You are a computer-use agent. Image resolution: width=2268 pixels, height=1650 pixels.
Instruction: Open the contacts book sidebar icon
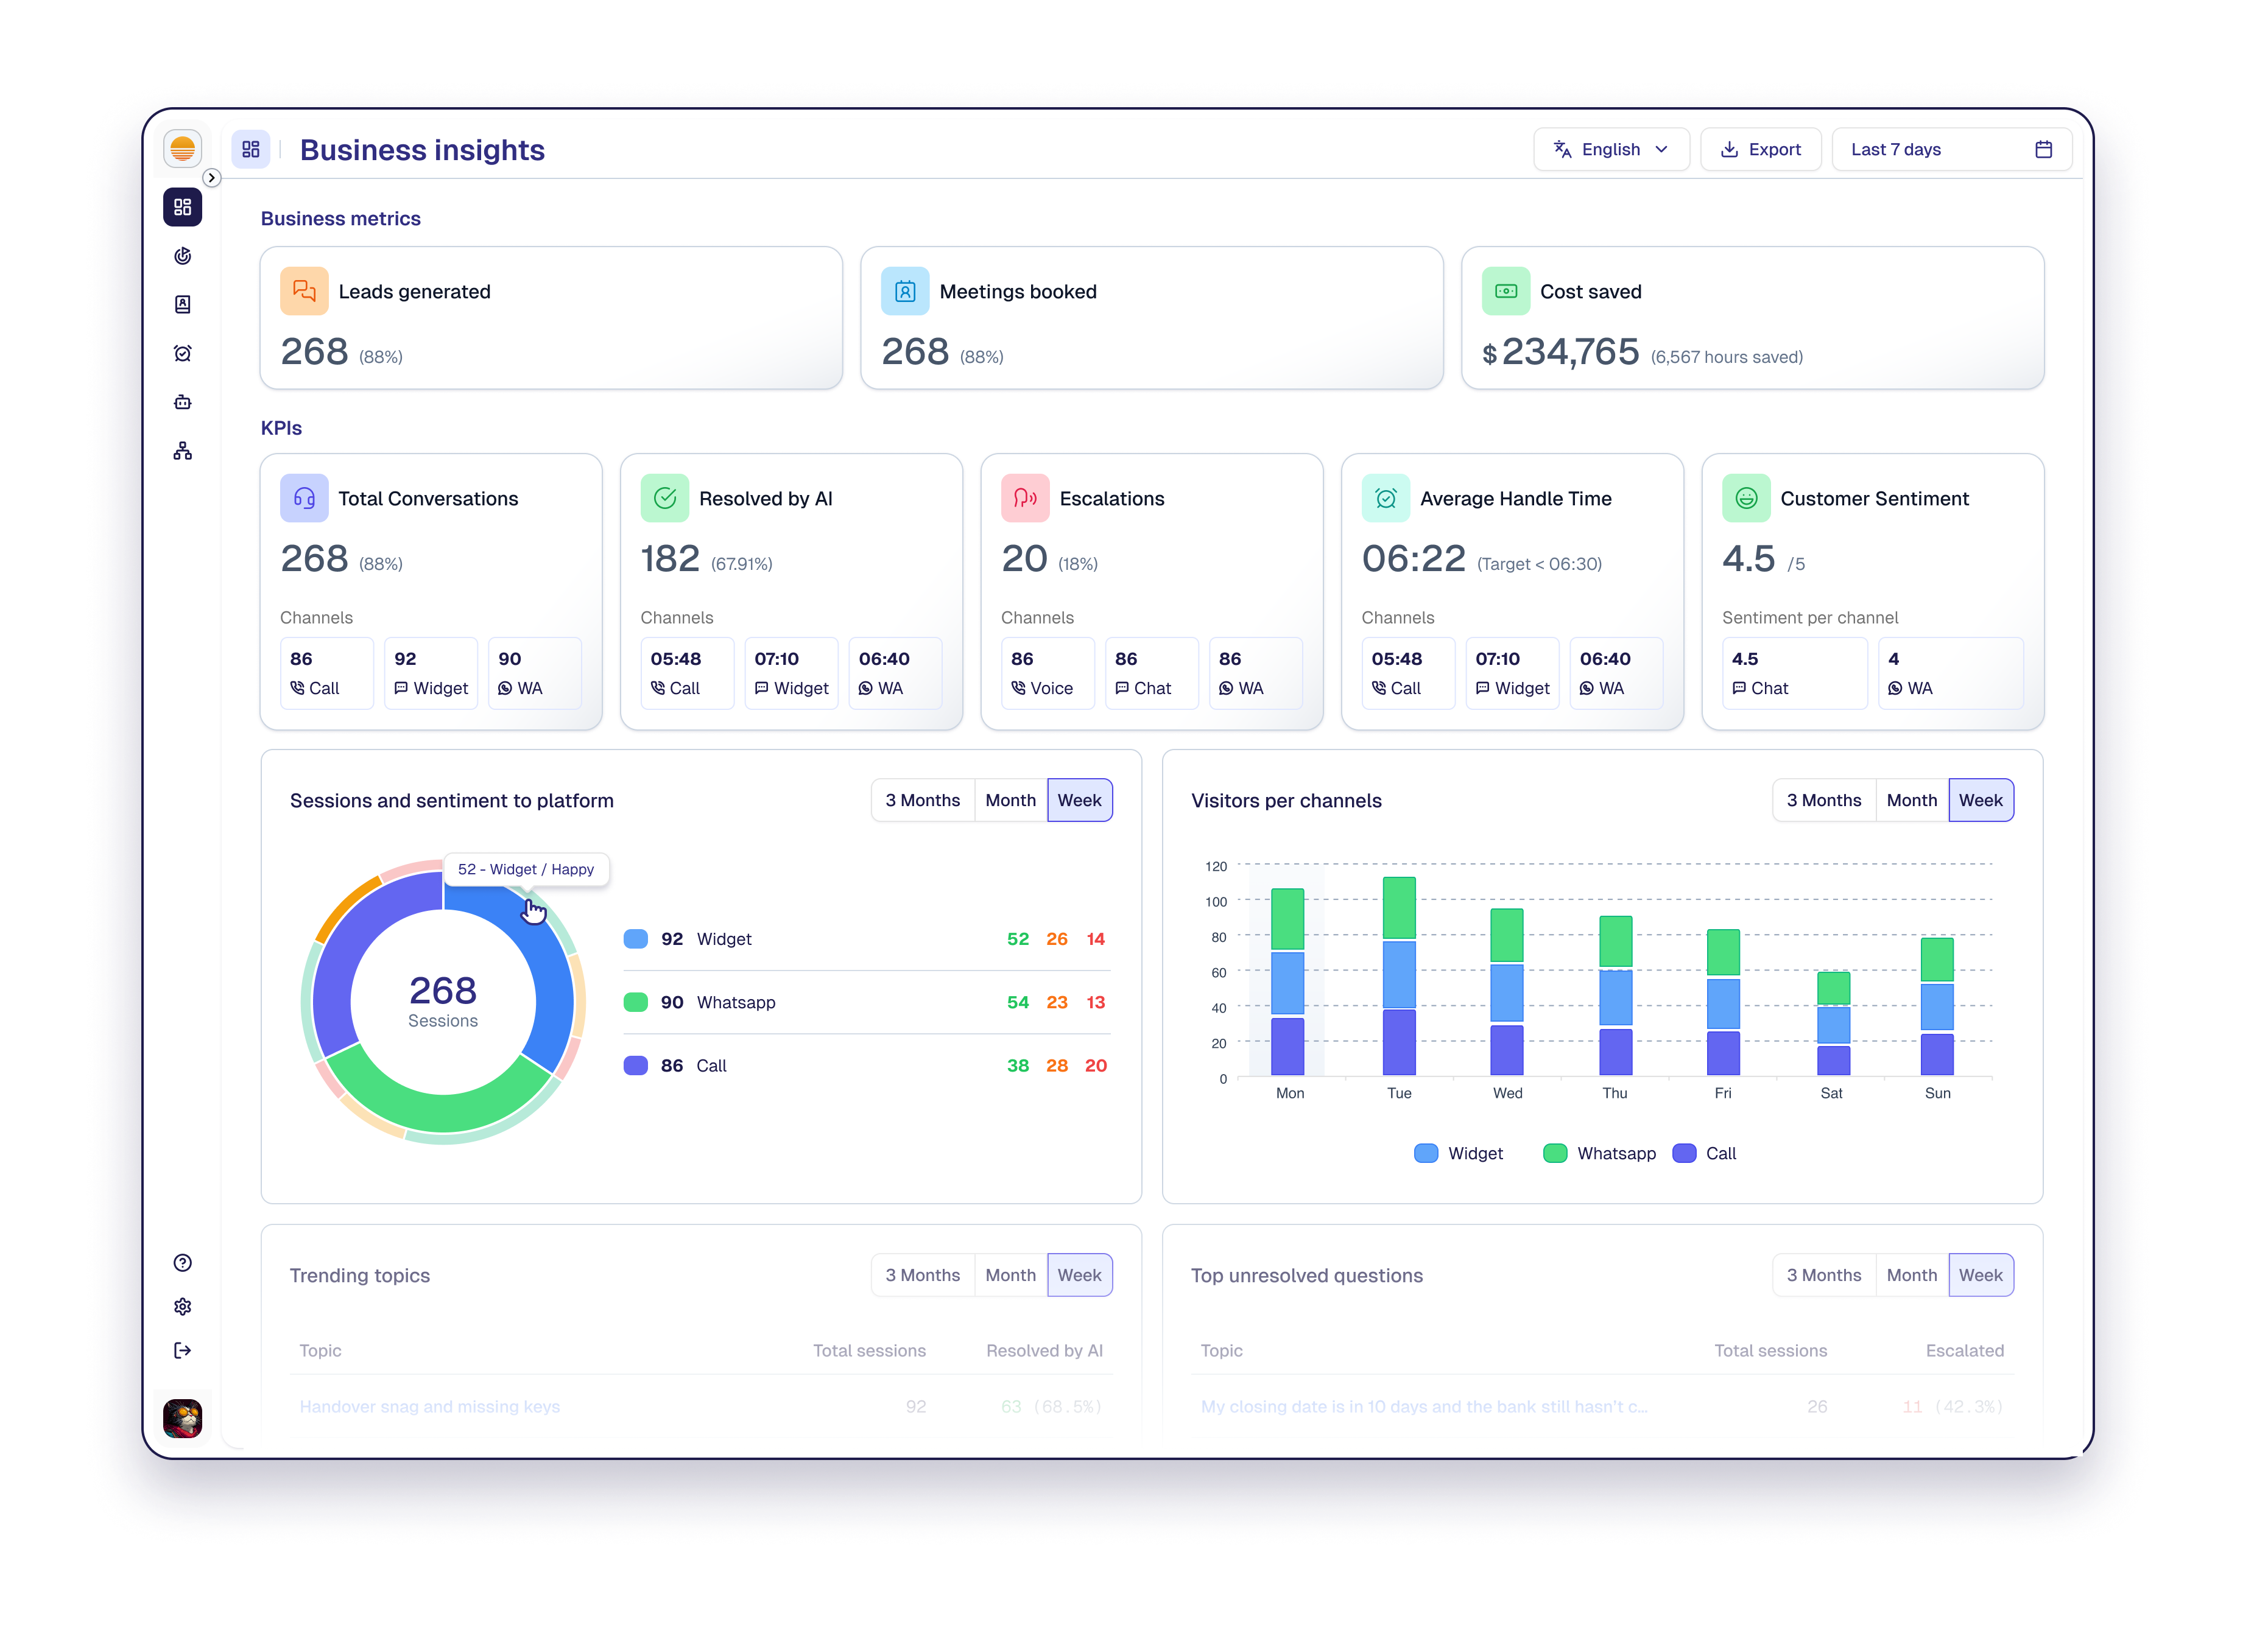pos(182,304)
